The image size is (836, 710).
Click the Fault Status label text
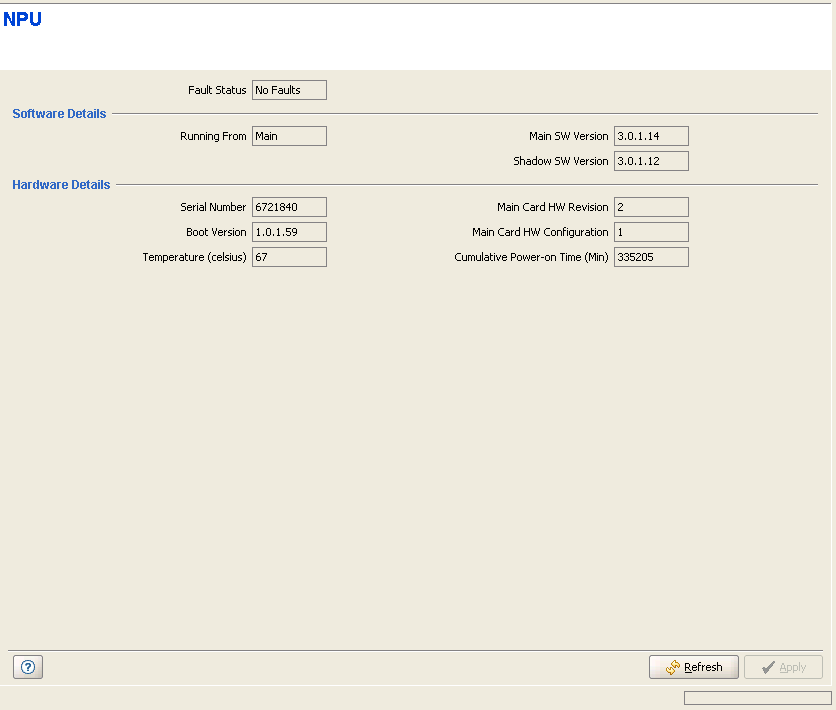217,90
